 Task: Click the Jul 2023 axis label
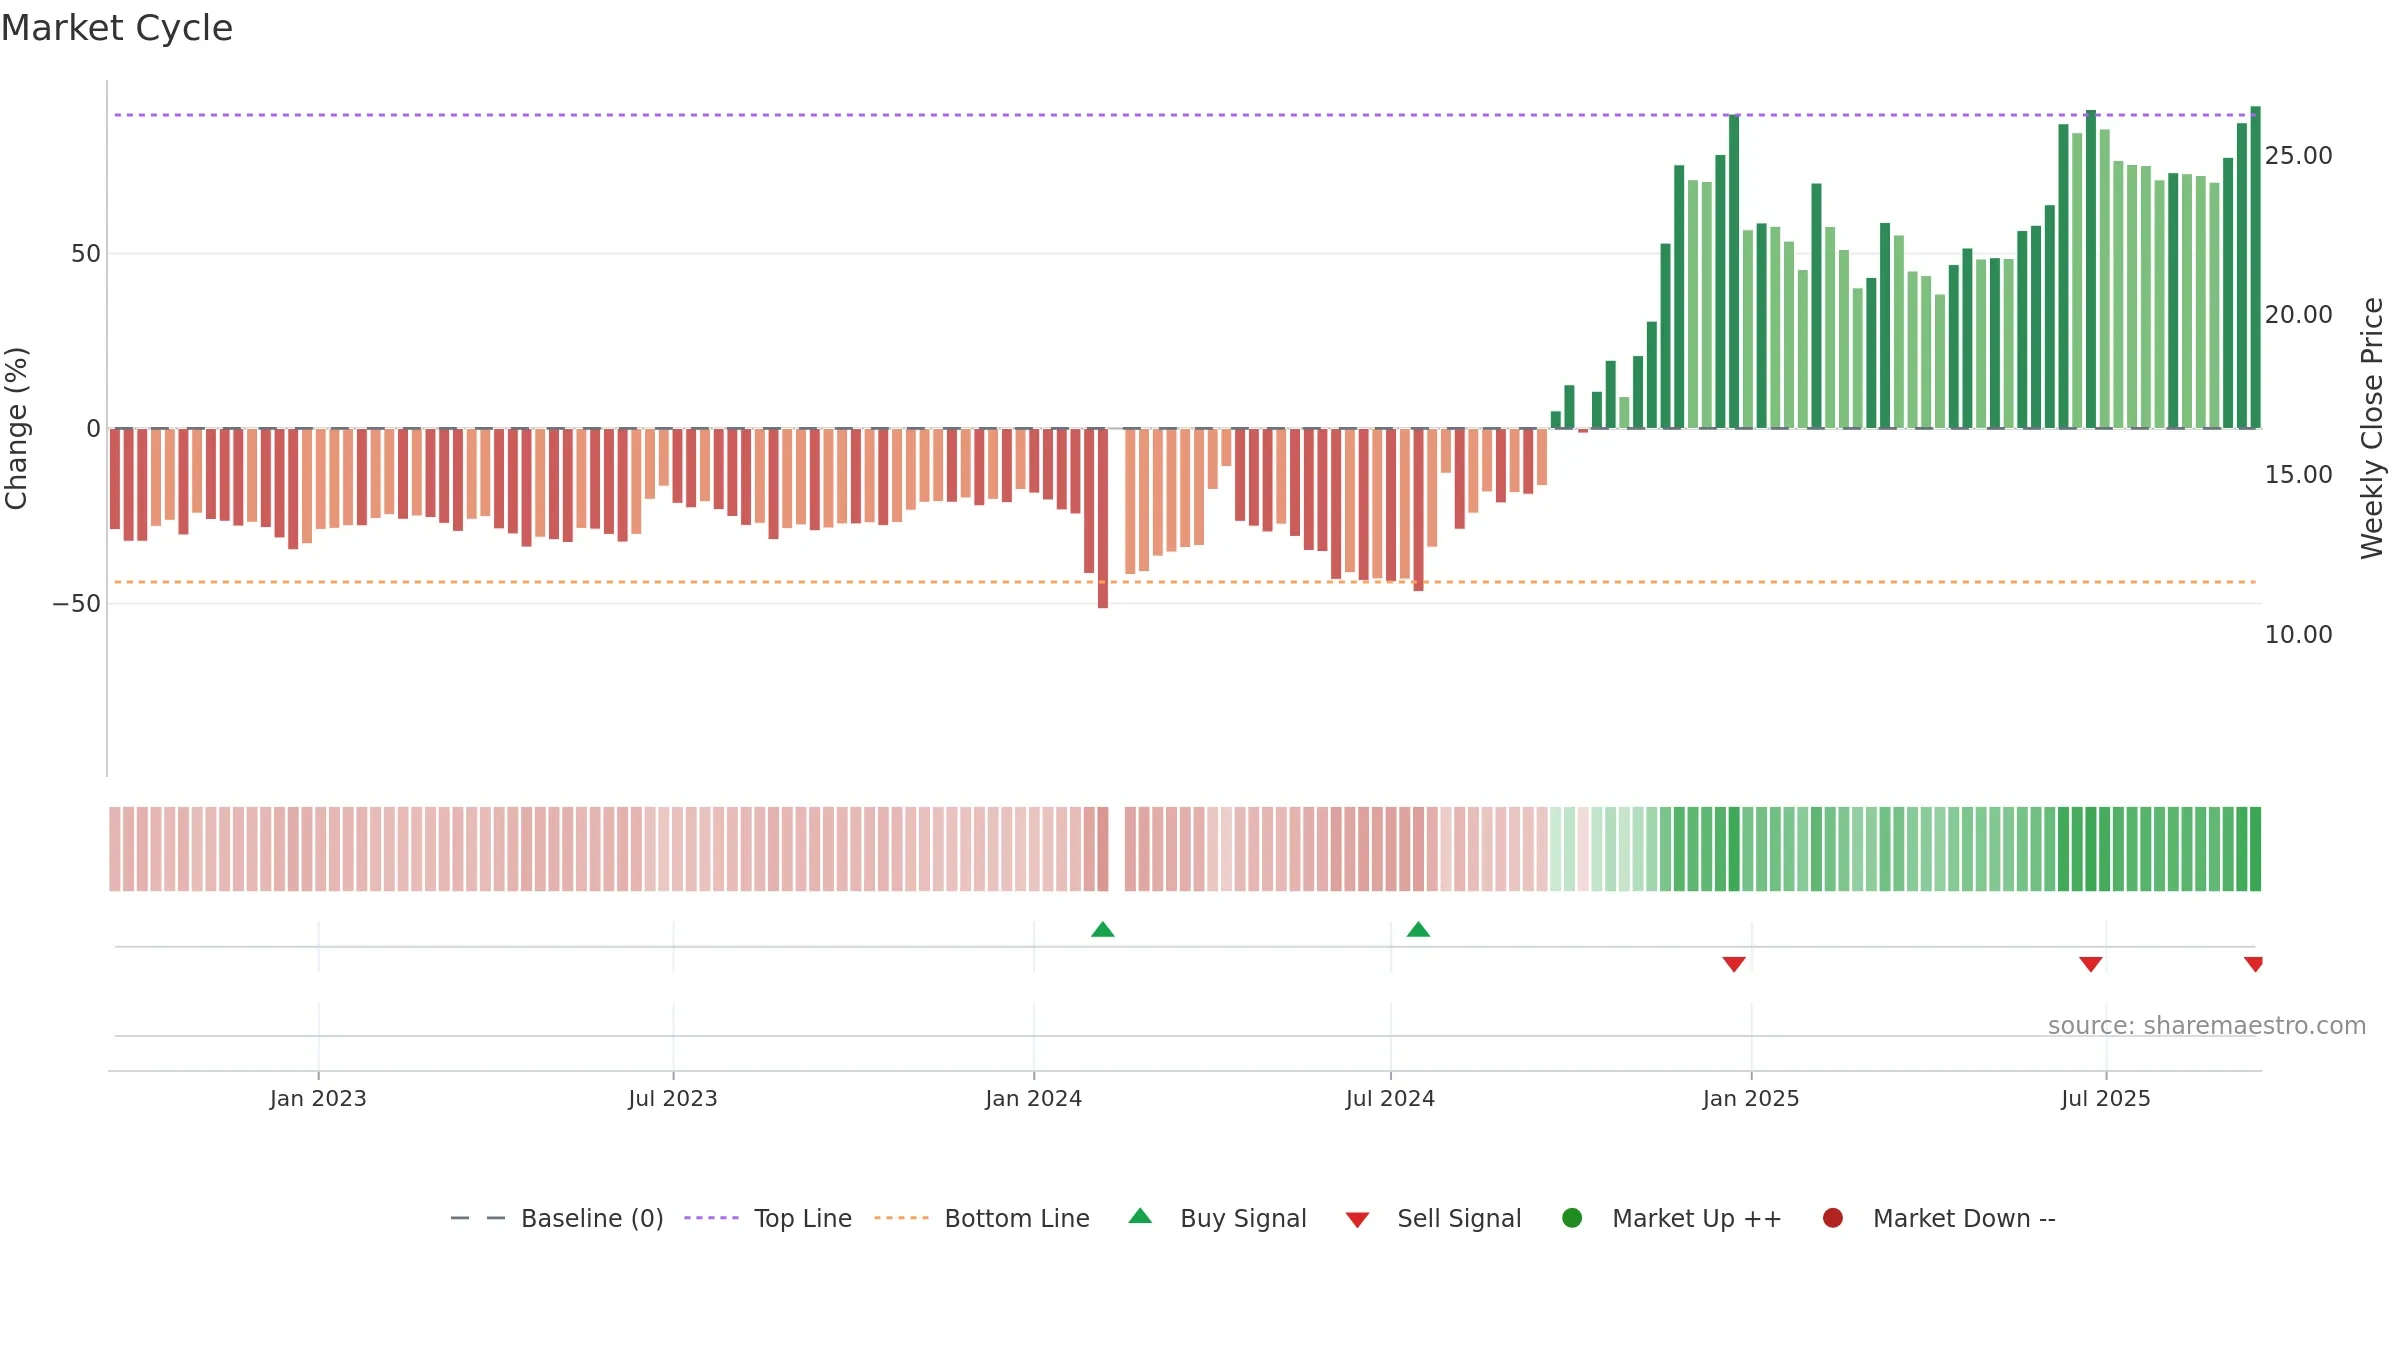tap(673, 1098)
